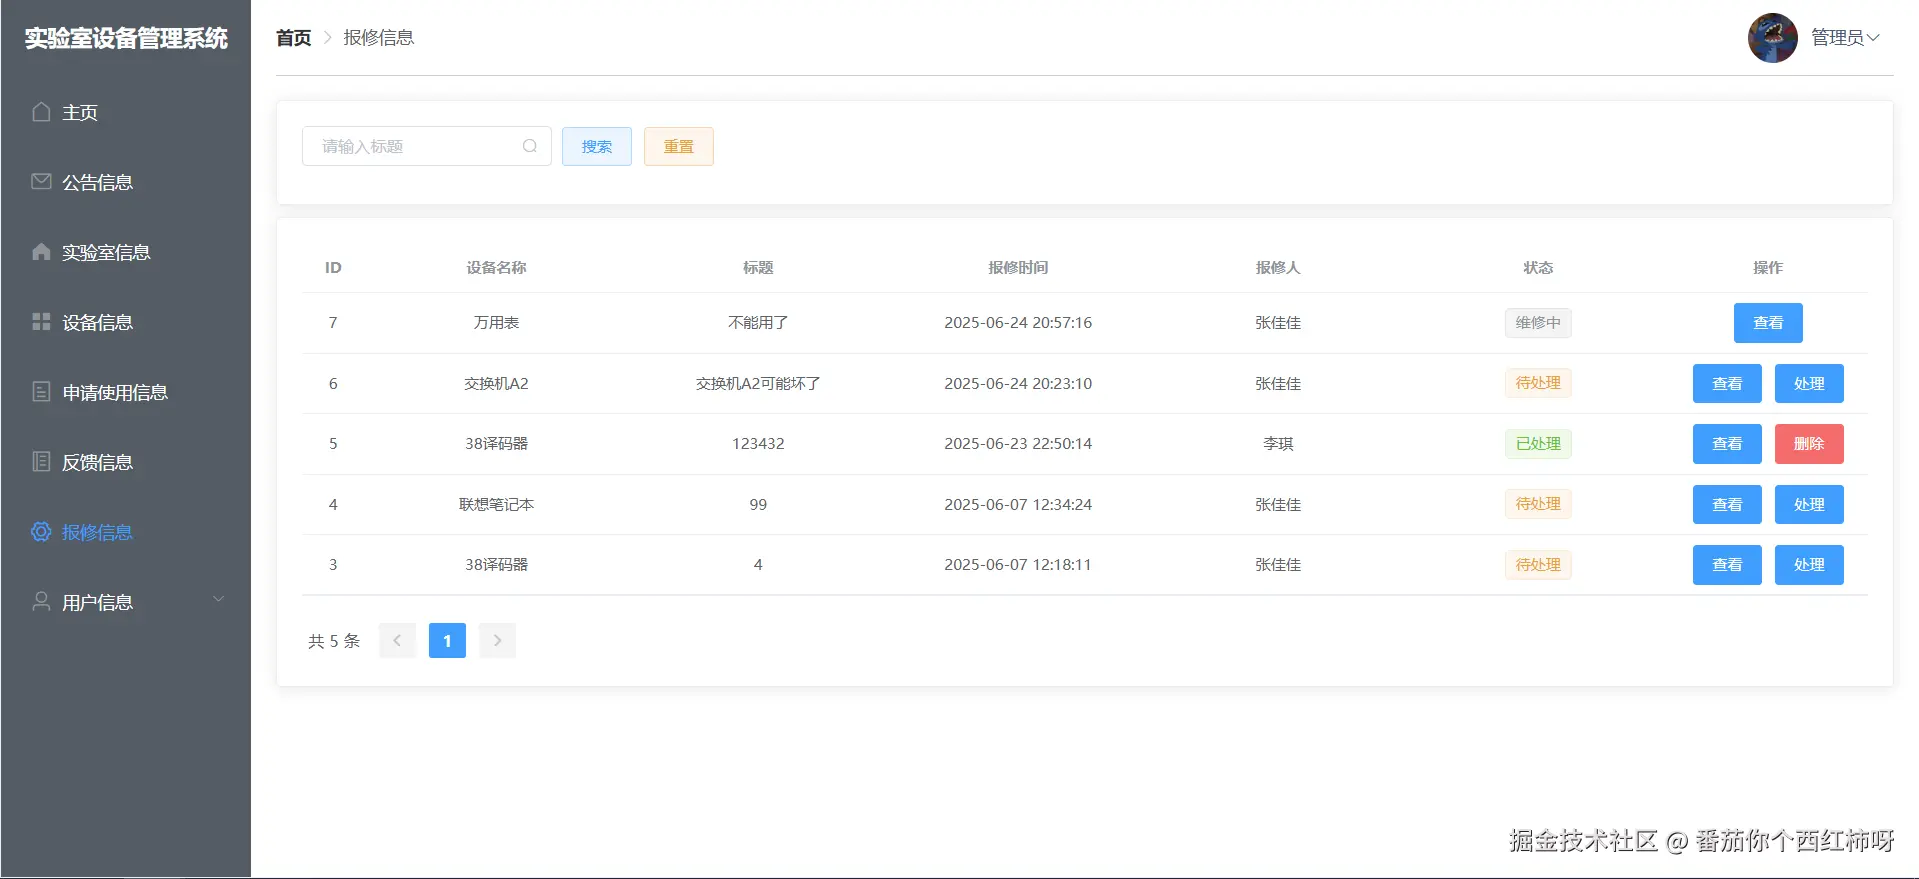Process the 联想笔记本 repair request
This screenshot has width=1919, height=879.
coord(1809,505)
